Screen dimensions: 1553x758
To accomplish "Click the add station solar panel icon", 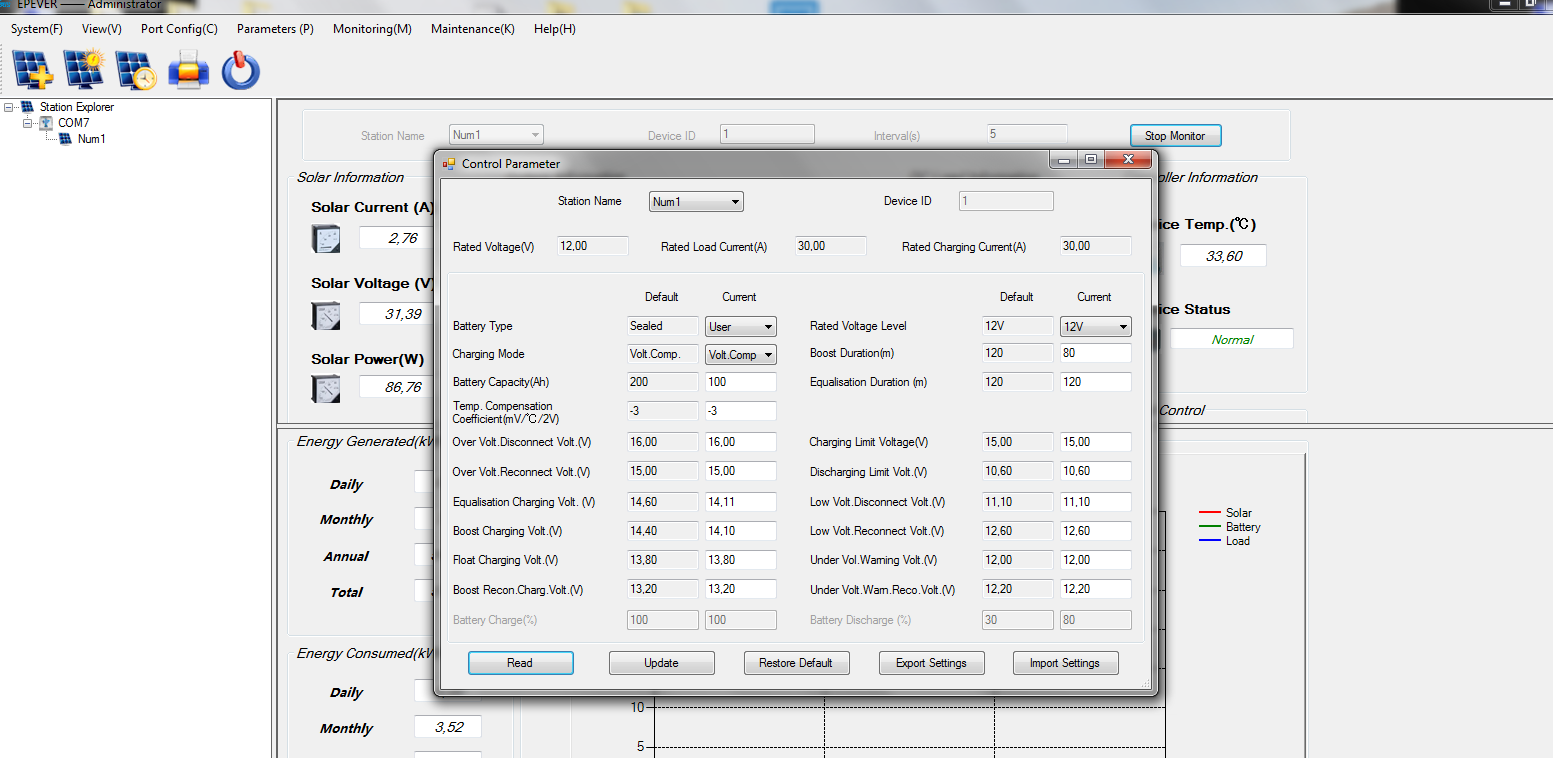I will (33, 70).
